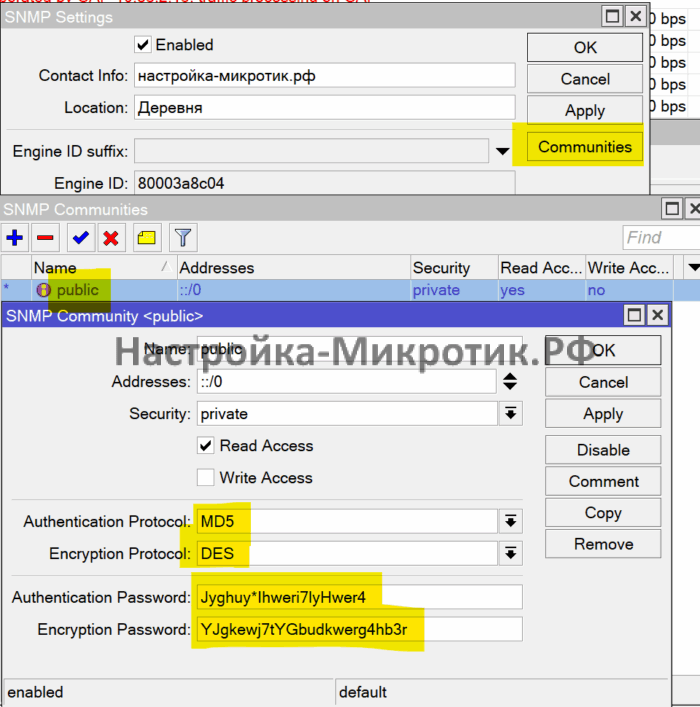The image size is (700, 707).
Task: Click the Engine ID field 80003a8c04
Action: [x=324, y=183]
